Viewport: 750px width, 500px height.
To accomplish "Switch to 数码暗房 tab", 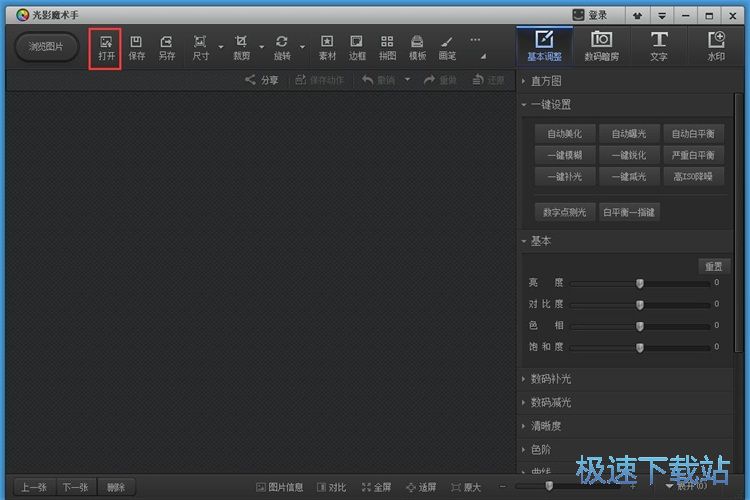I will (x=601, y=46).
